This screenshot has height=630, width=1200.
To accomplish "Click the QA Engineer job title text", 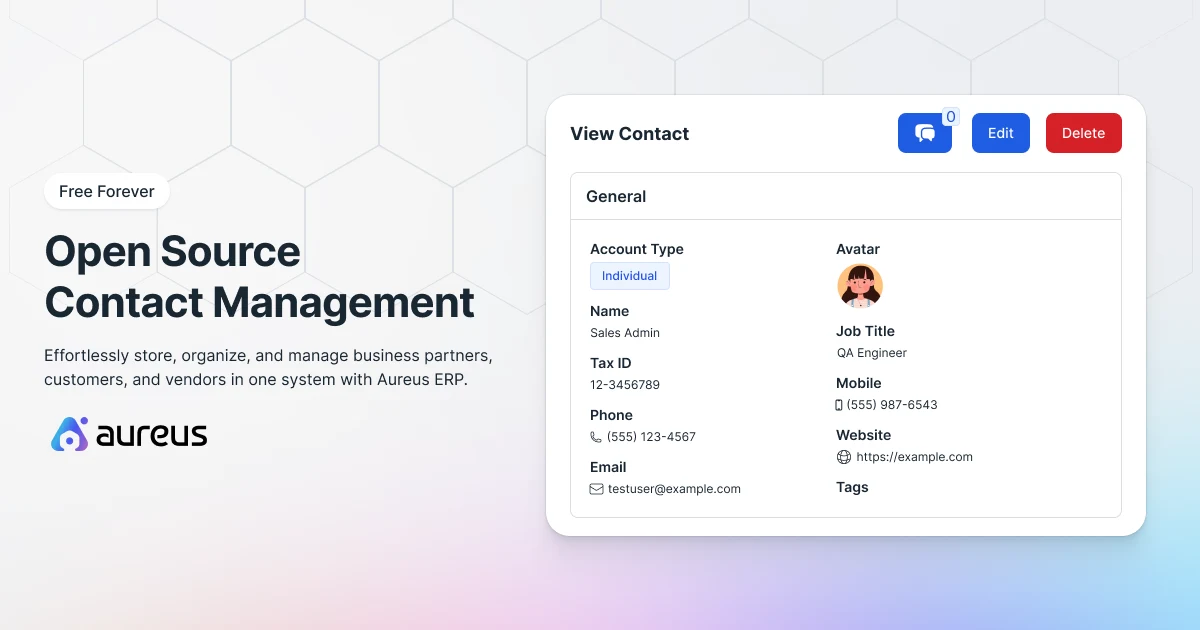I will tap(871, 352).
